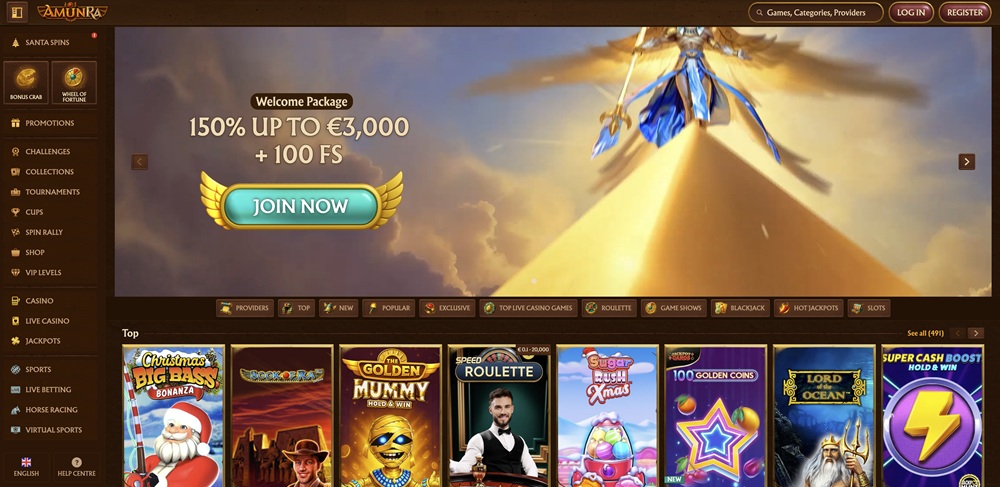Select the Hot Jackpots category chip

(809, 308)
